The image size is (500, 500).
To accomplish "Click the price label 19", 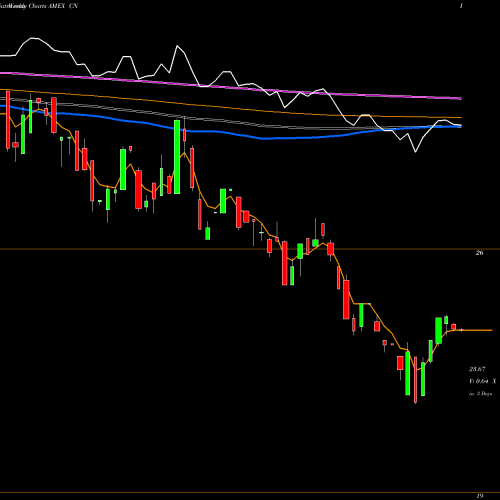I will pos(480,496).
